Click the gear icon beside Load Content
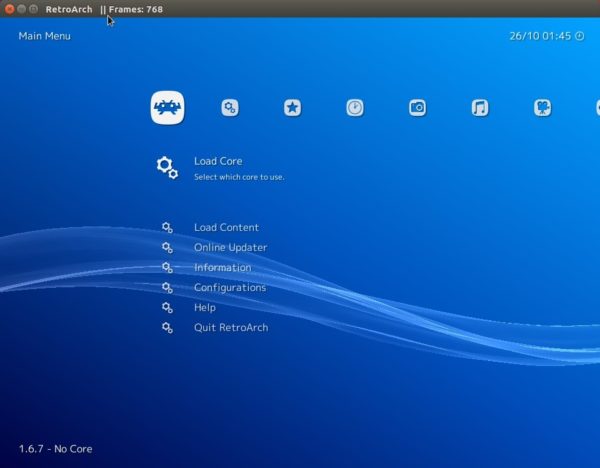The width and height of the screenshot is (600, 468). click(x=167, y=227)
